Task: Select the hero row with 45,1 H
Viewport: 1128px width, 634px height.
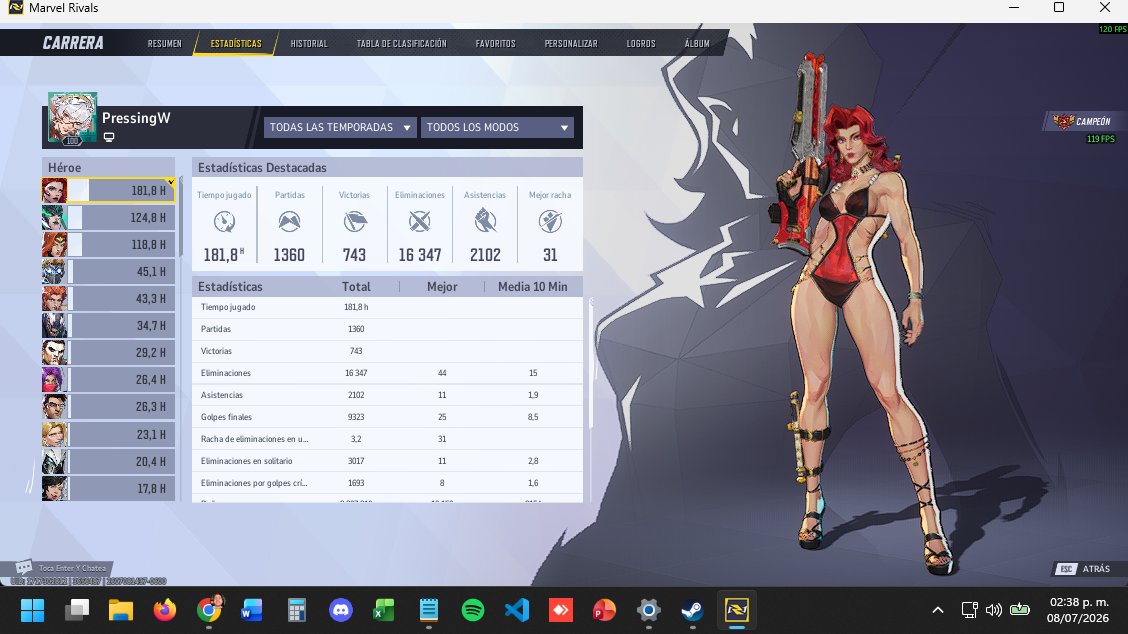Action: point(109,271)
